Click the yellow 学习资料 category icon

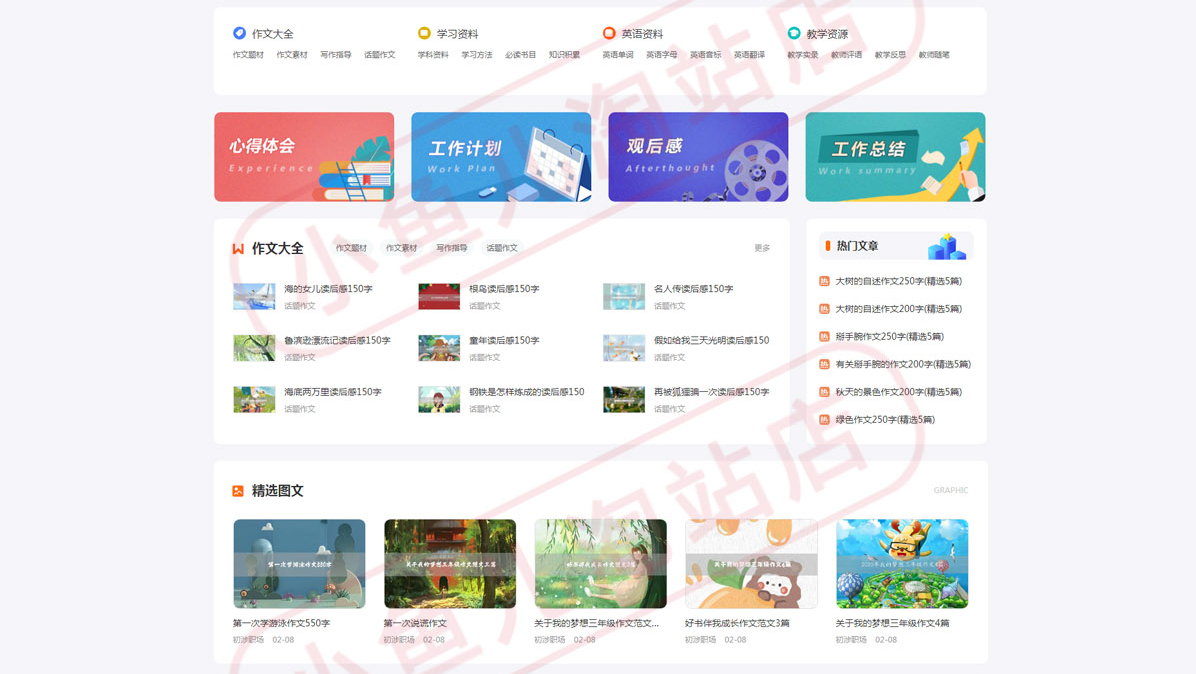[x=424, y=33]
